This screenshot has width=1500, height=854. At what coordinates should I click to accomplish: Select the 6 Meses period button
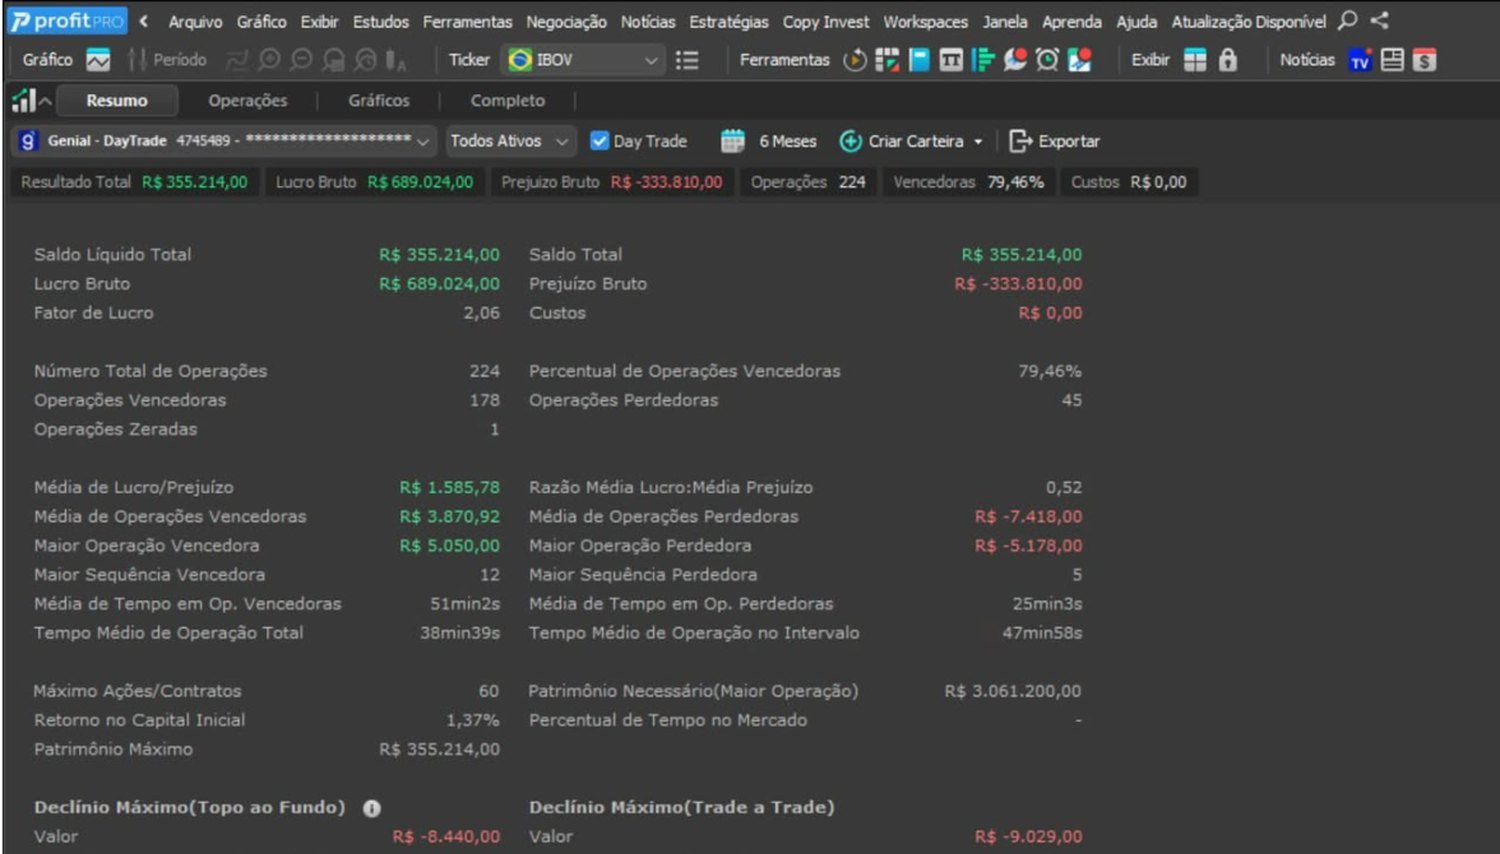click(788, 141)
